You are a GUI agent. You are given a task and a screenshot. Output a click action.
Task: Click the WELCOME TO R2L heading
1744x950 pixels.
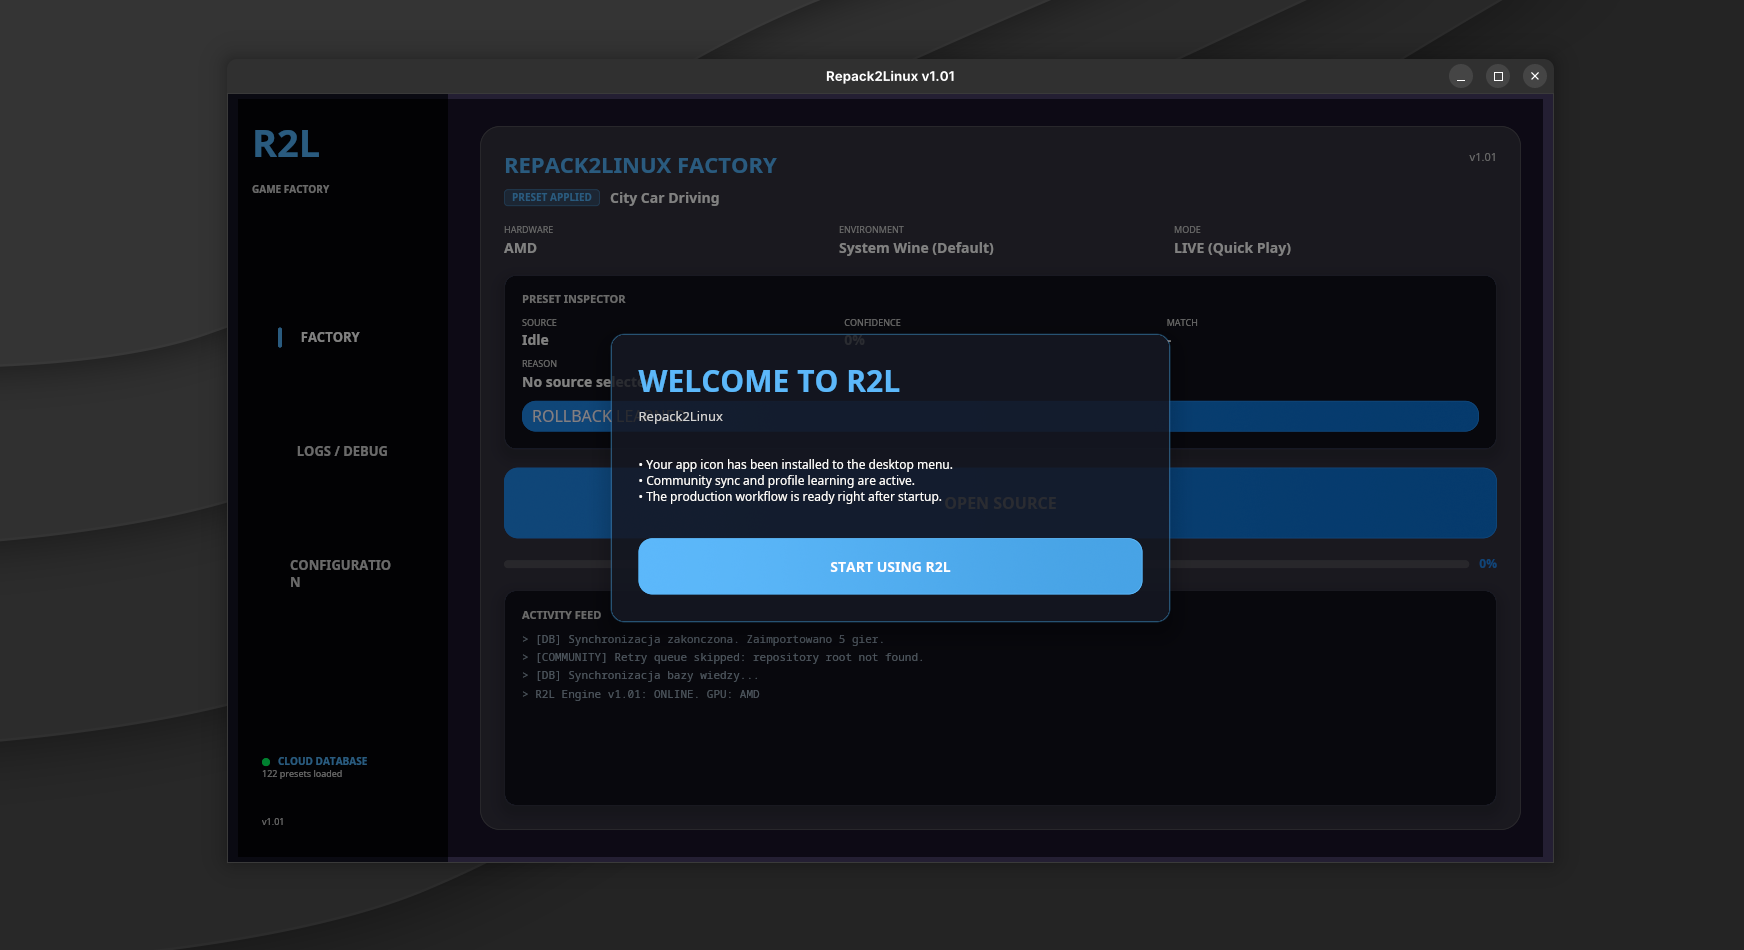769,381
